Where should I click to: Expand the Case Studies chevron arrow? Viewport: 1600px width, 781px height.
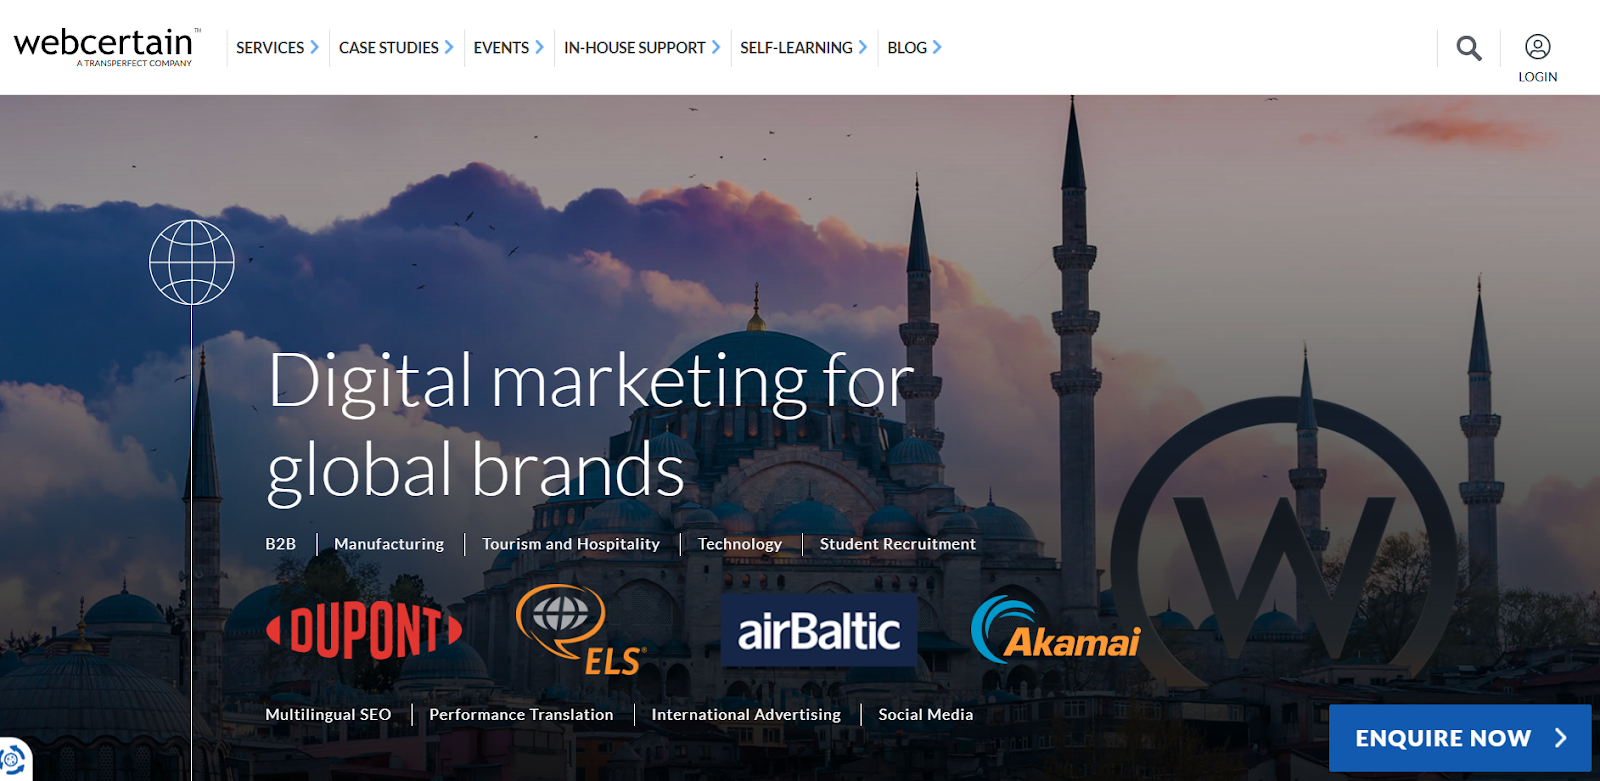(x=449, y=47)
